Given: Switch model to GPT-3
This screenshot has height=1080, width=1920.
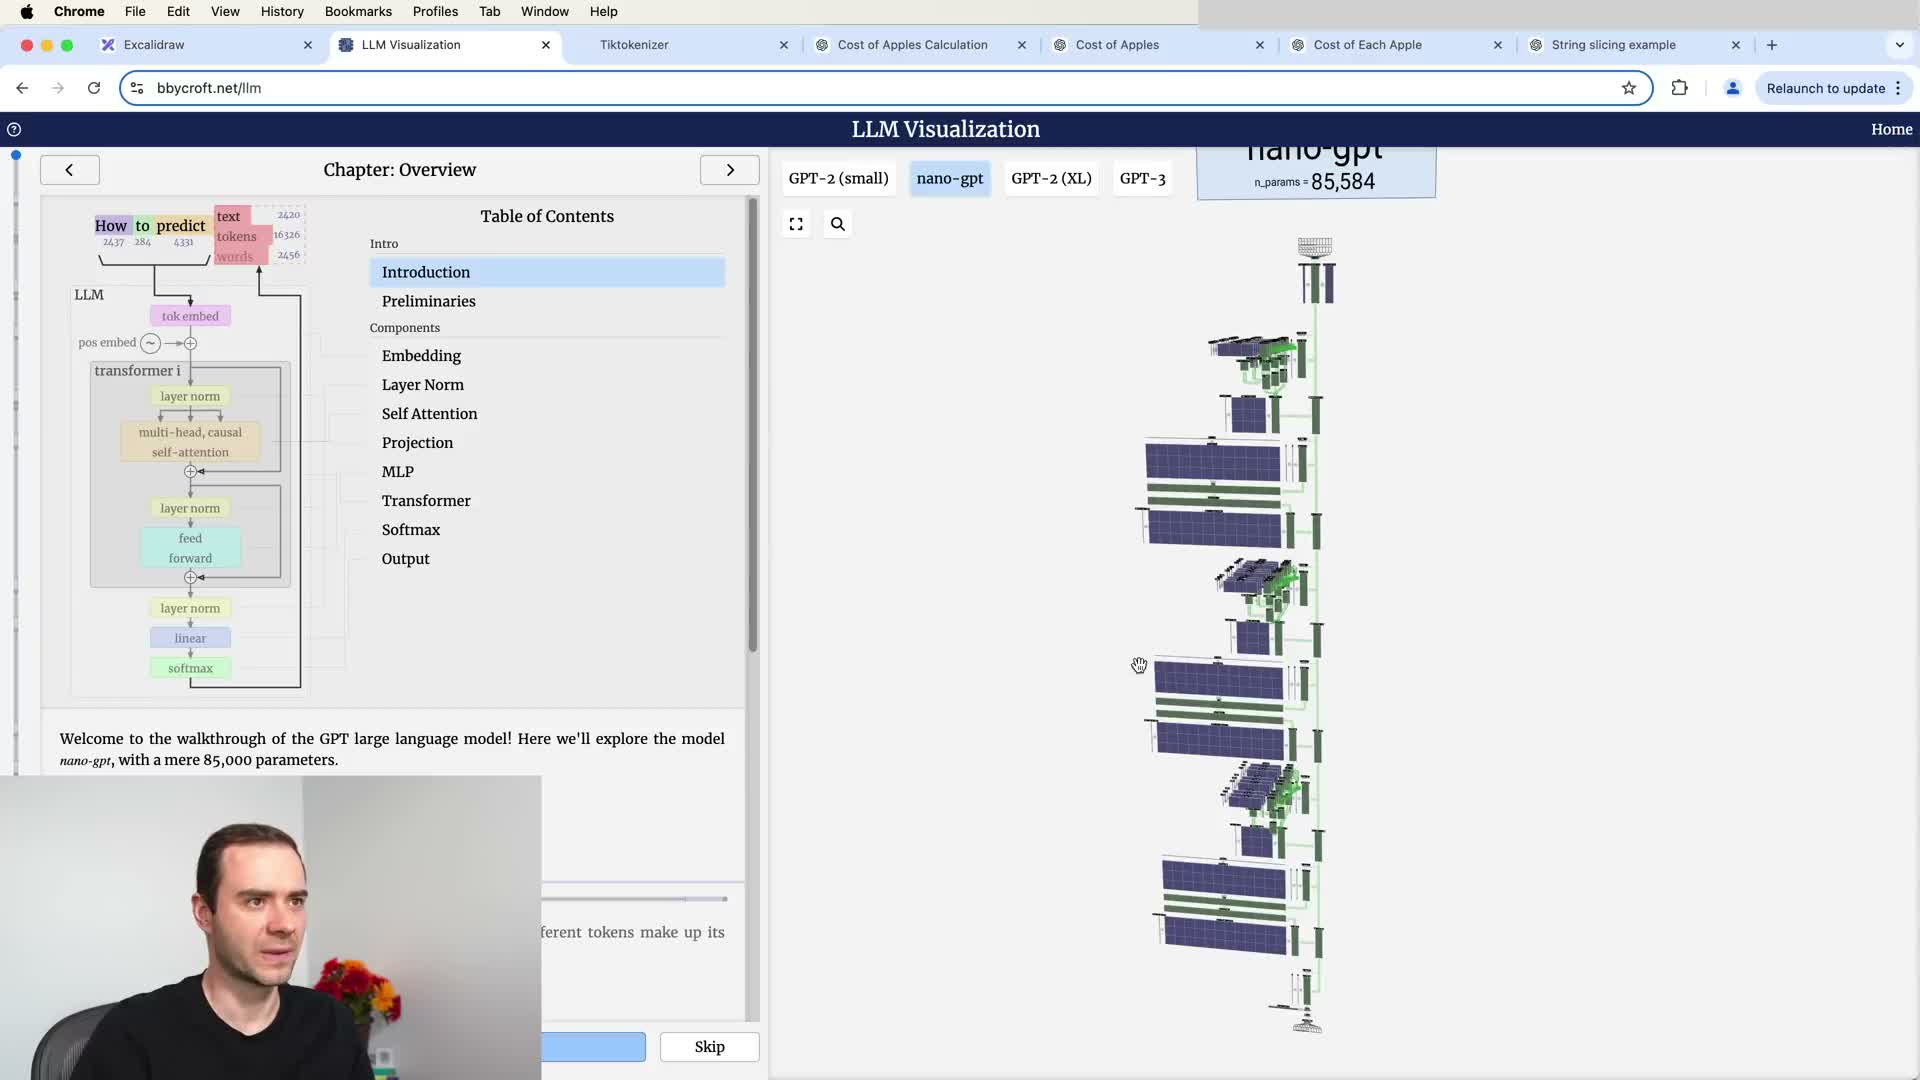Looking at the screenshot, I should (x=1142, y=178).
